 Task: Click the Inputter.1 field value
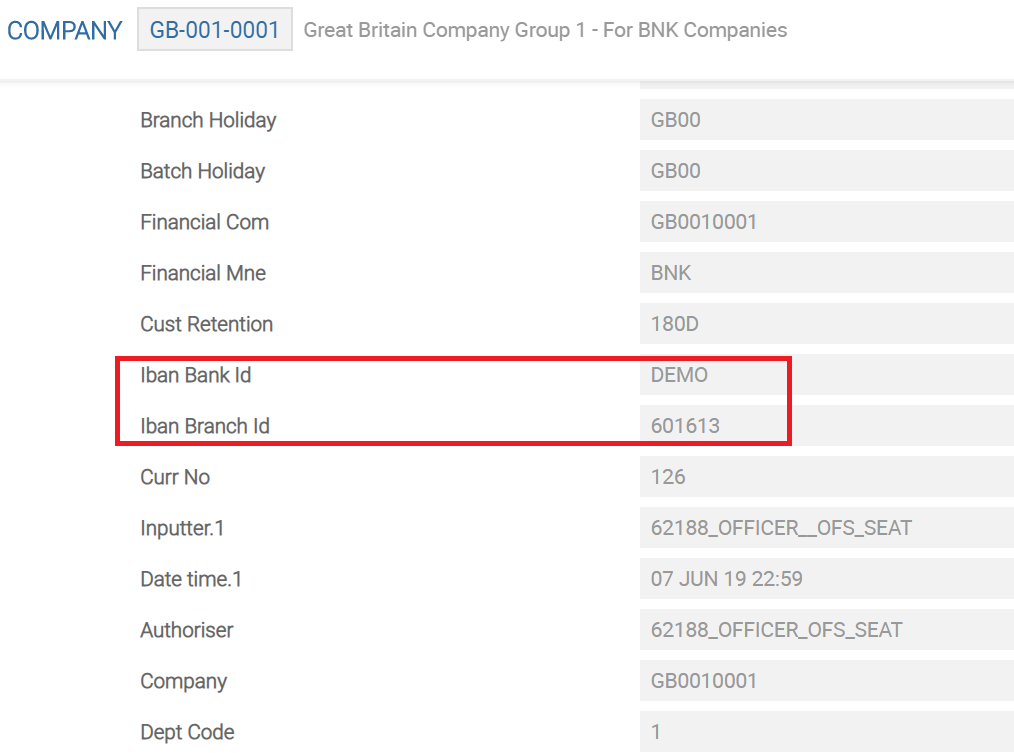826,528
